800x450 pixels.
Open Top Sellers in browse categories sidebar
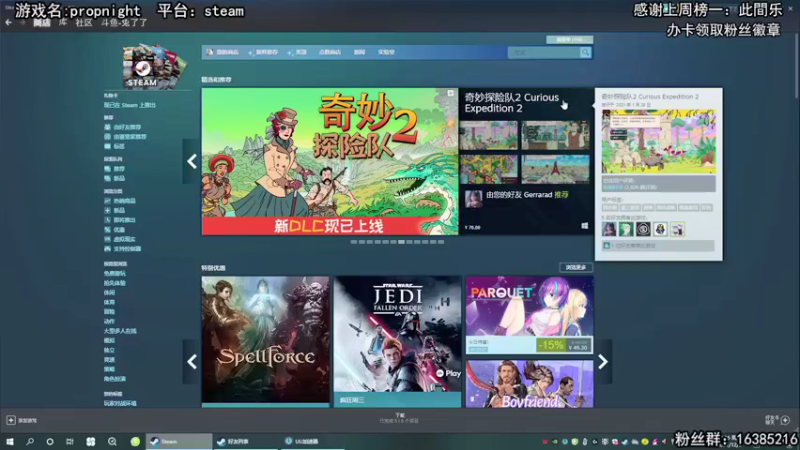119,201
